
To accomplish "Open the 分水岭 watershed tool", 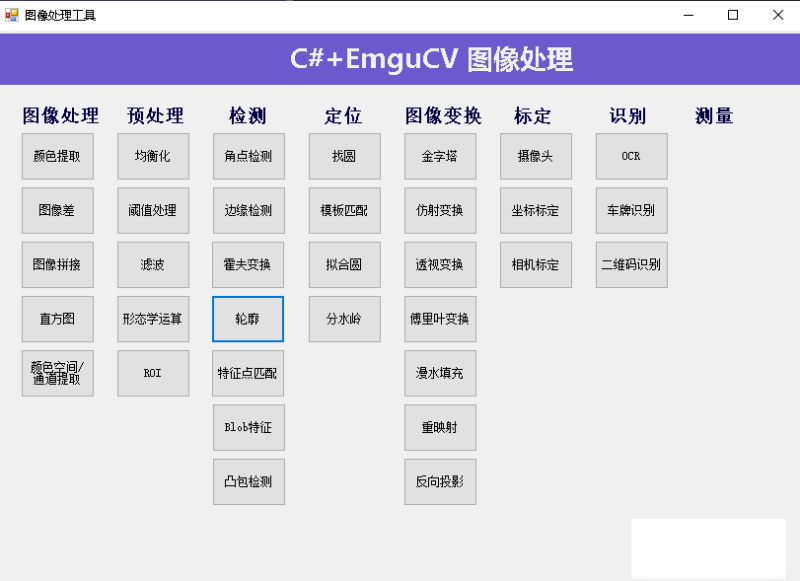I will pos(344,319).
